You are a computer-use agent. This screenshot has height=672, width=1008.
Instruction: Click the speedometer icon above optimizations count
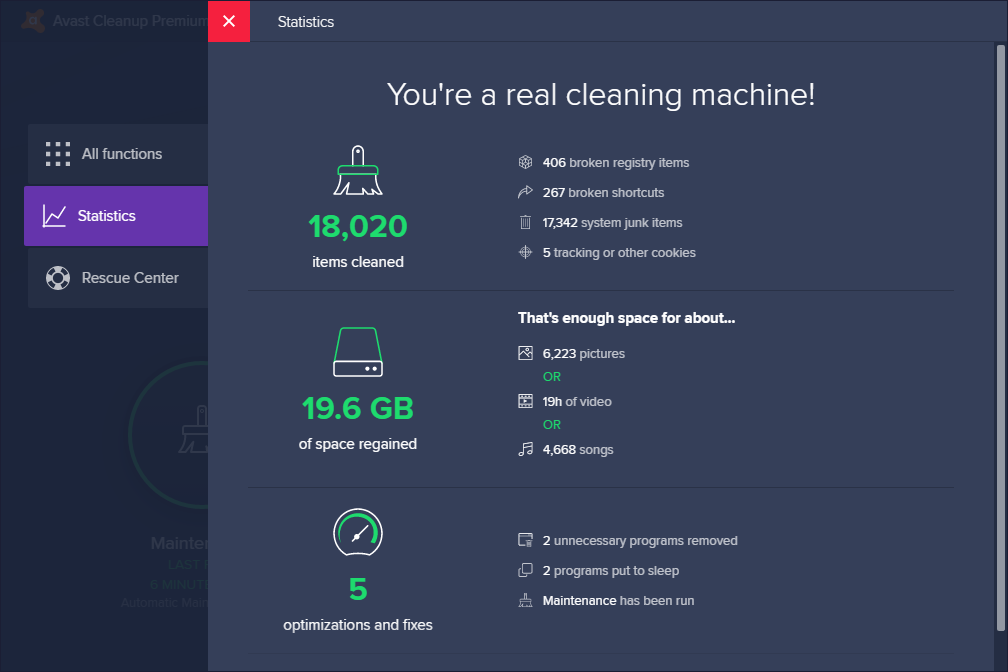357,533
